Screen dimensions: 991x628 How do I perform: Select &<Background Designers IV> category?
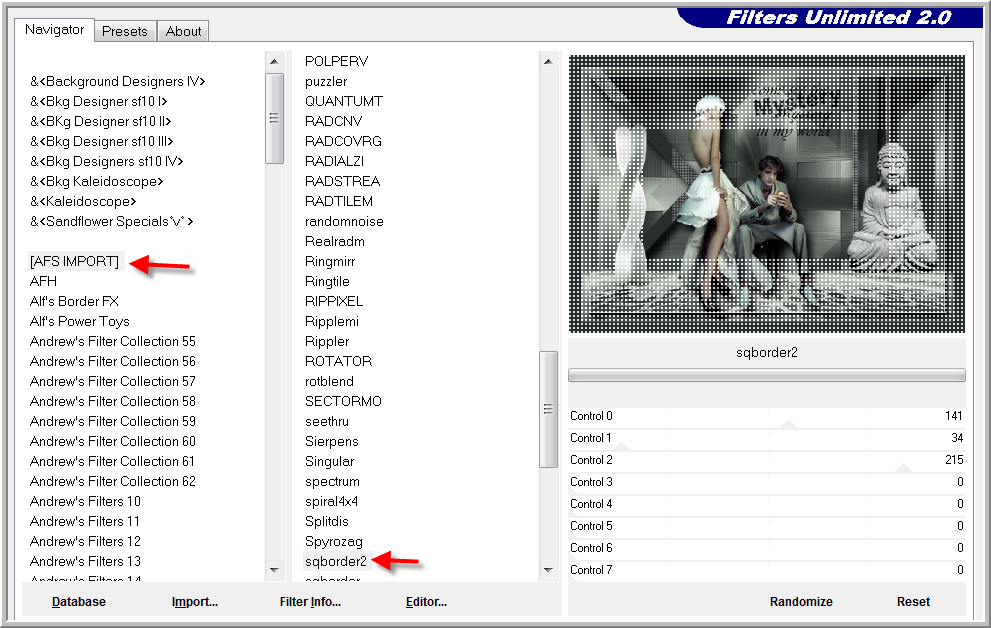(118, 82)
